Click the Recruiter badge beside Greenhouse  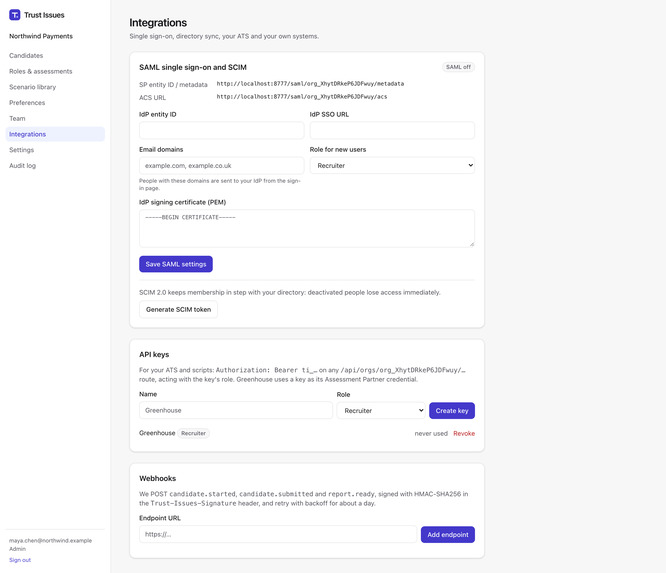(x=193, y=434)
